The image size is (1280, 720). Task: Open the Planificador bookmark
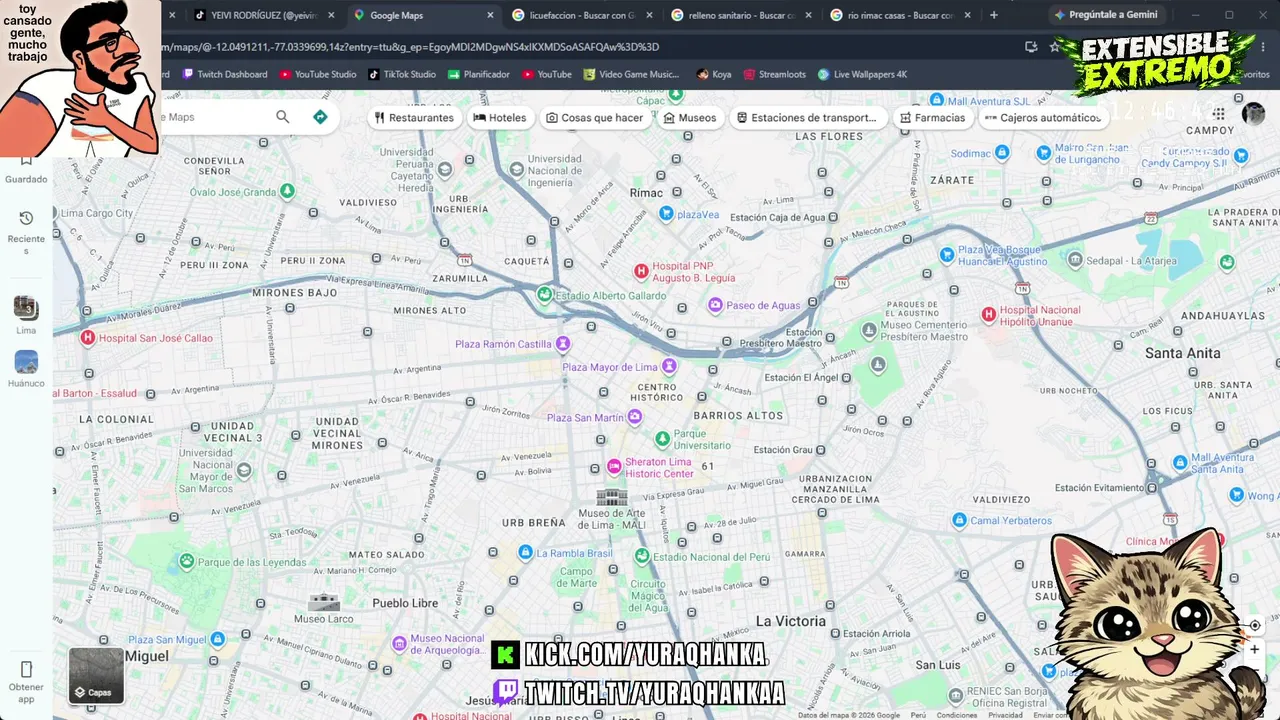click(x=479, y=74)
